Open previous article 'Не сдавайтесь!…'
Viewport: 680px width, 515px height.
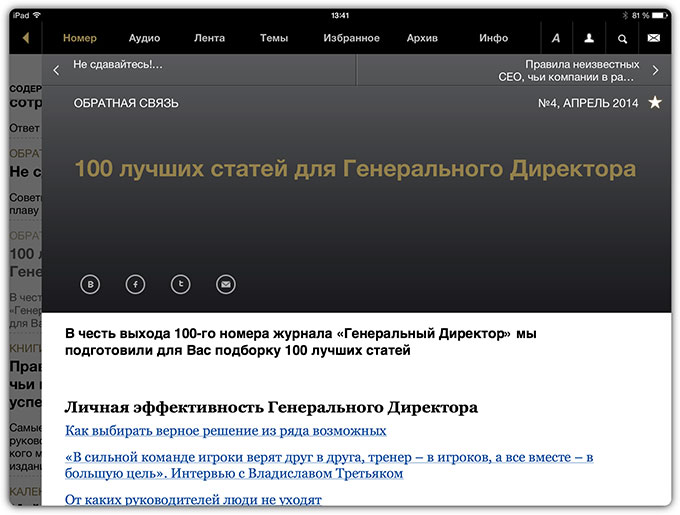tap(118, 65)
